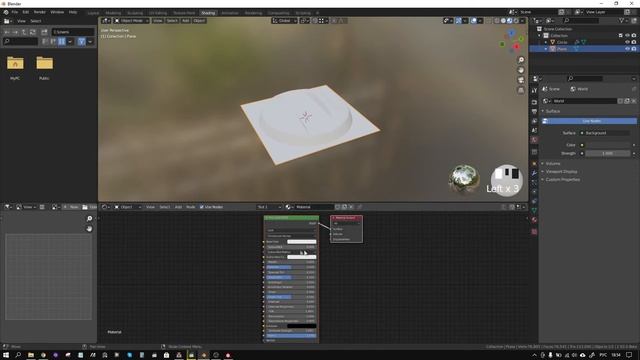Toggle Use Nodes checkbox in node editor
The height and width of the screenshot is (360, 640).
[202, 207]
